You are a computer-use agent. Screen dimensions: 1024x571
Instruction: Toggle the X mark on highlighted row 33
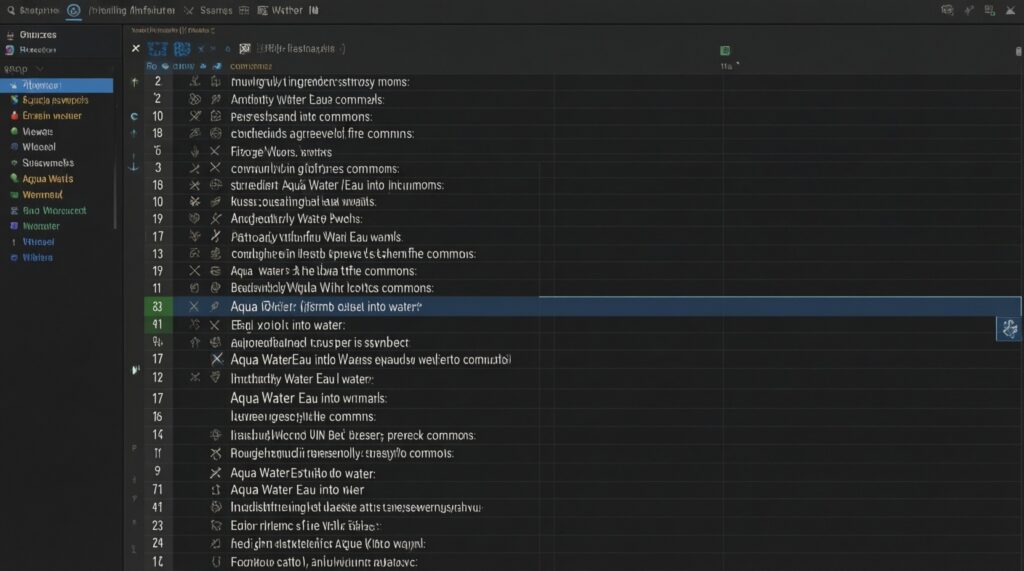tap(194, 307)
